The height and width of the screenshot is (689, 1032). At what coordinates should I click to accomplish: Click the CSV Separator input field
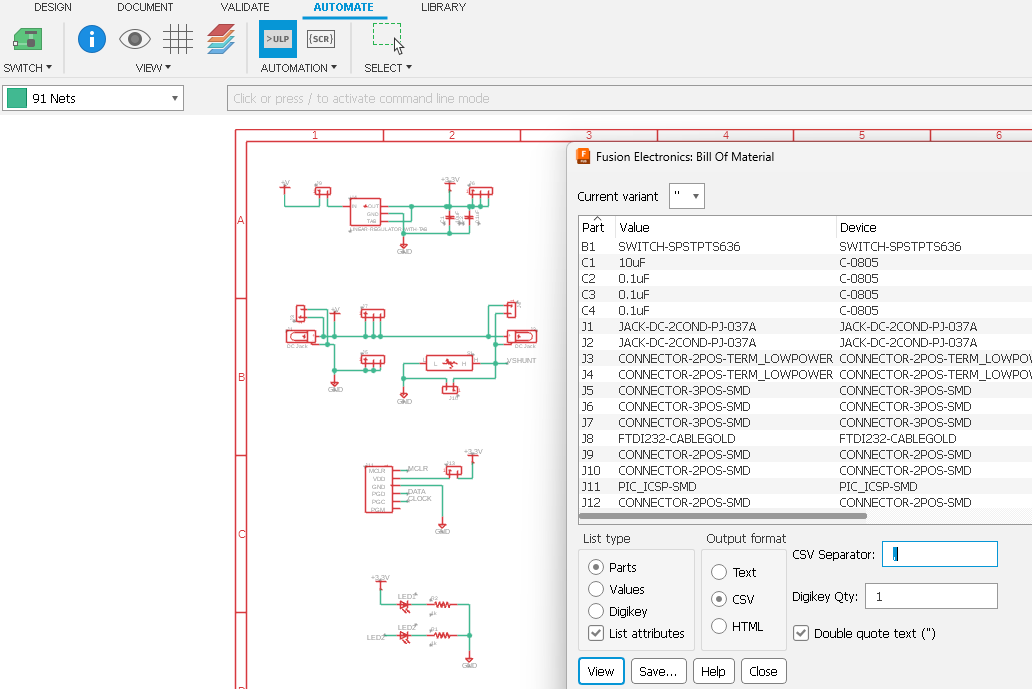(x=940, y=554)
